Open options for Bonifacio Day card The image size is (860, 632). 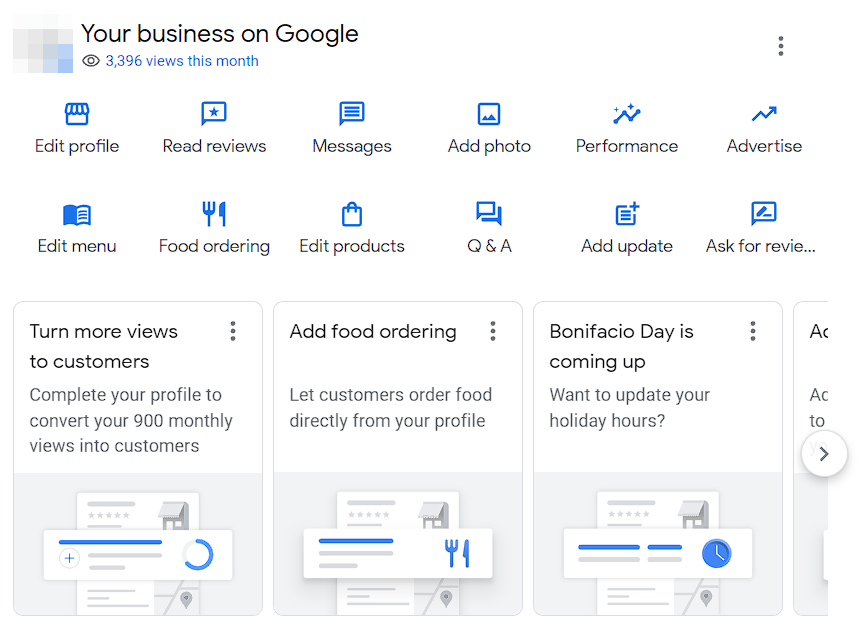click(x=753, y=331)
